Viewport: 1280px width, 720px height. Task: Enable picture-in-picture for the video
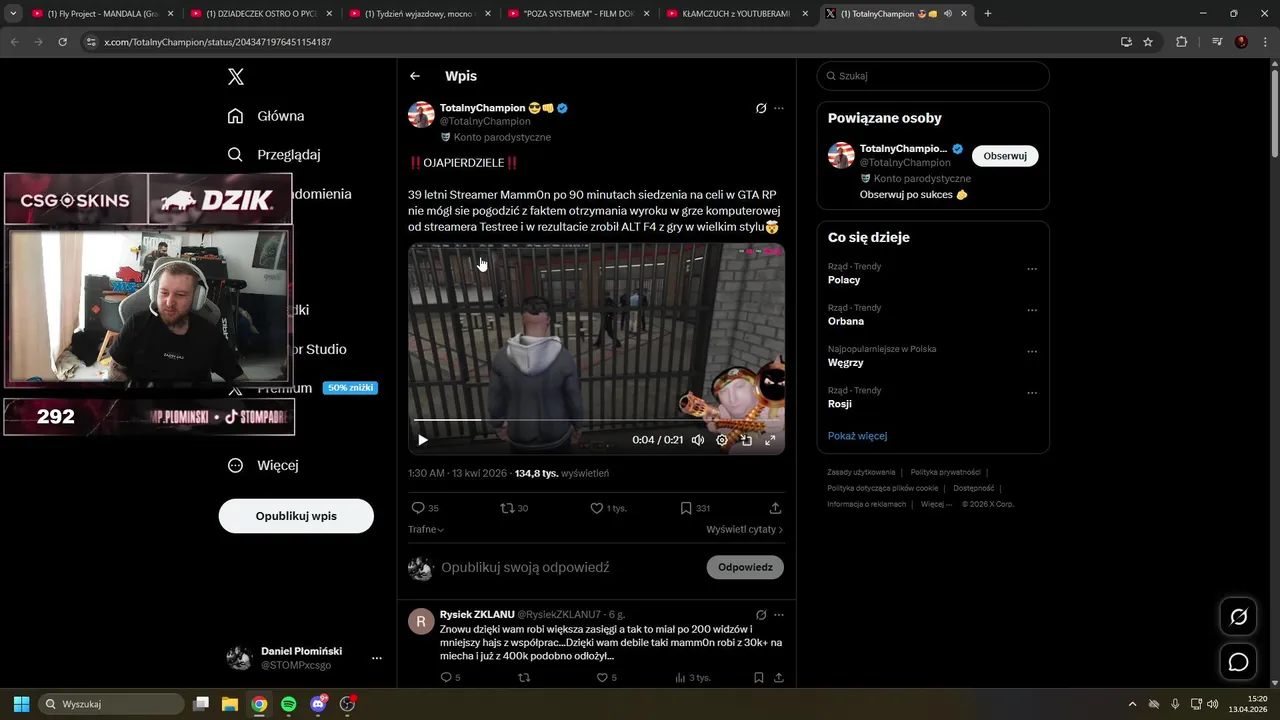[746, 440]
